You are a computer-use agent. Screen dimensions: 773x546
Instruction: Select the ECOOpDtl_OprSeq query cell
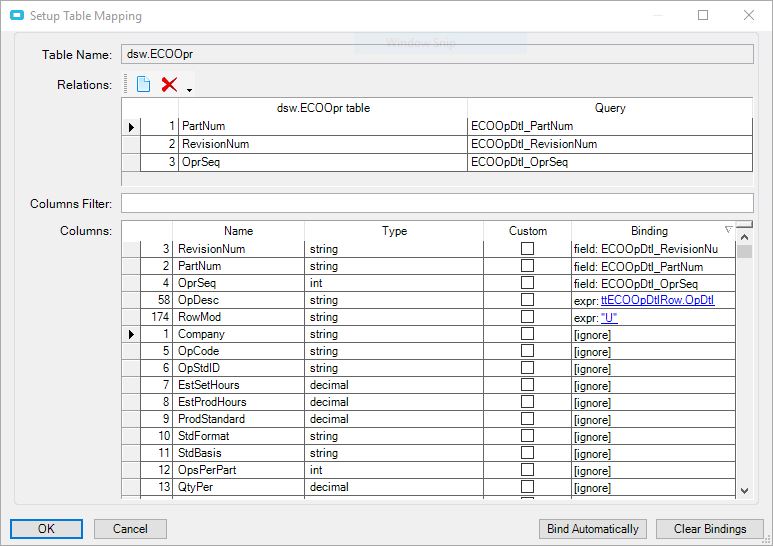coord(518,161)
